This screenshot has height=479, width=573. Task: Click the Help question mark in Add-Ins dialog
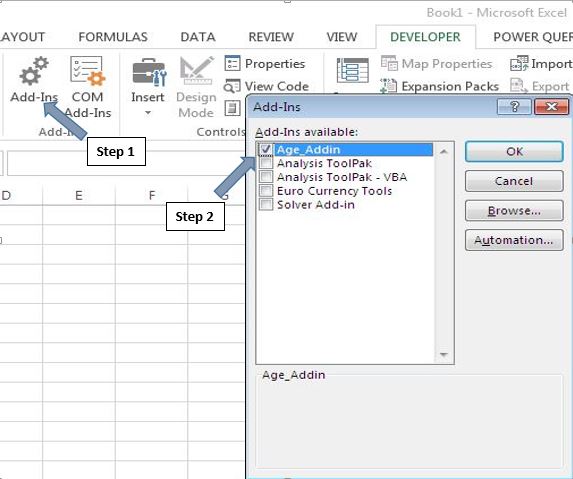tap(514, 107)
